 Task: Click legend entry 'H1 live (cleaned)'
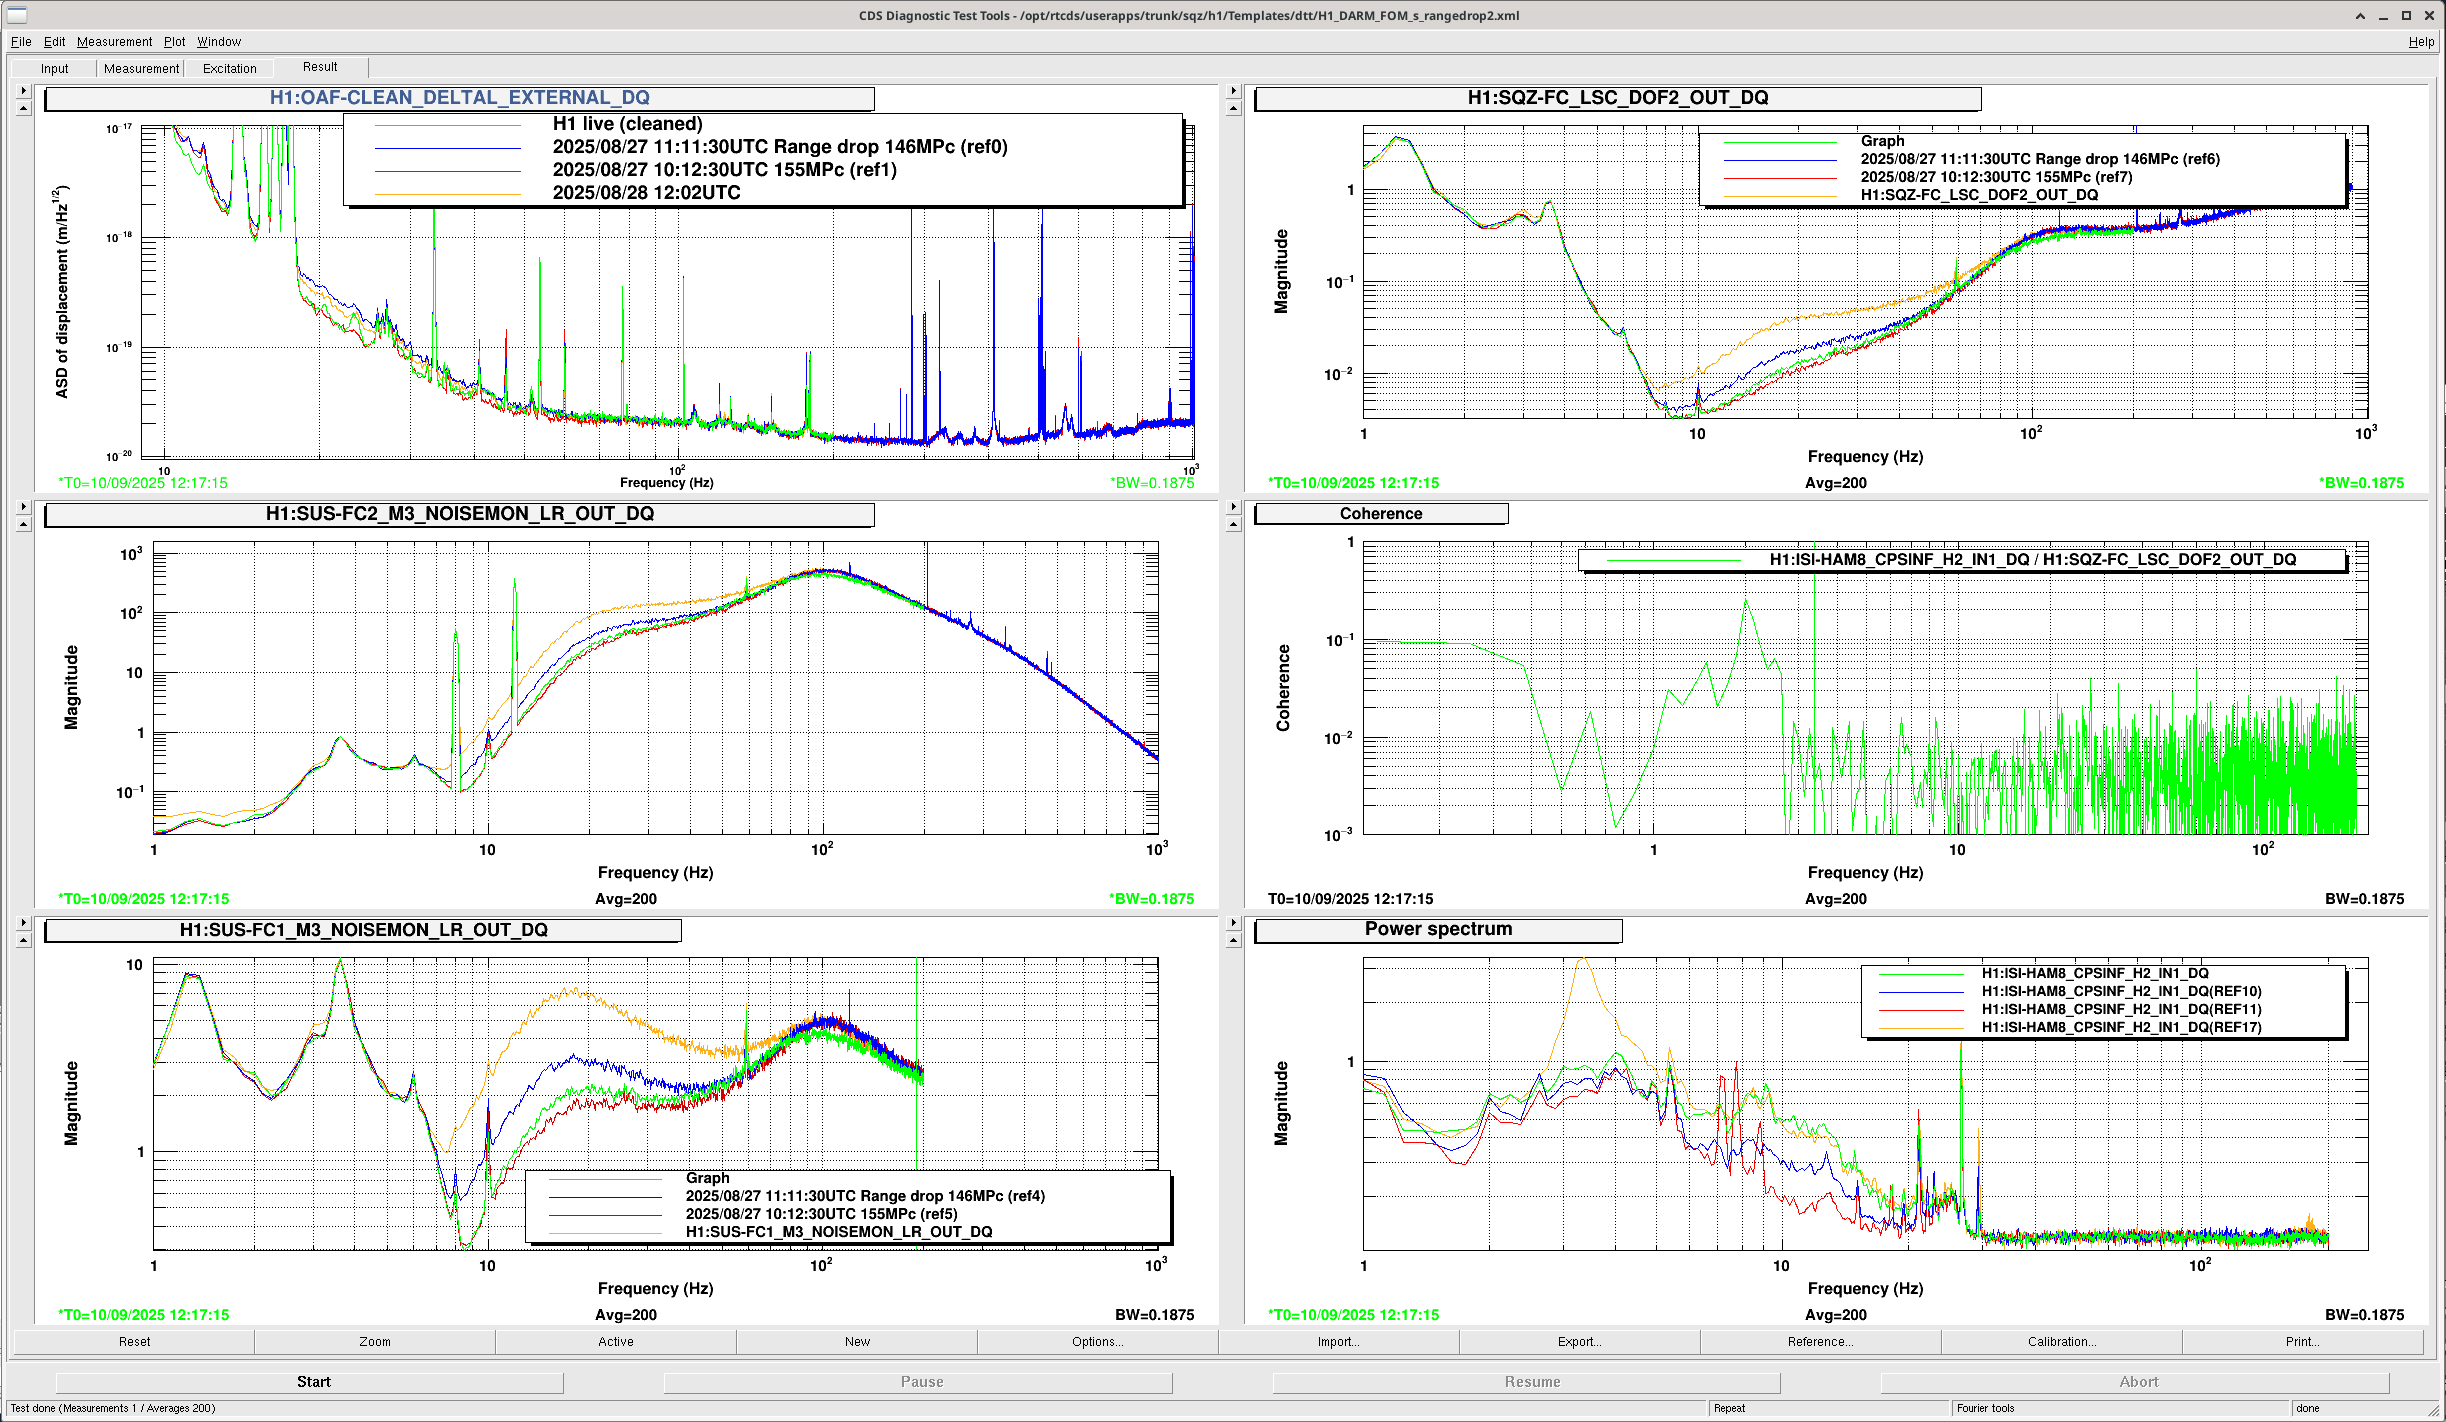click(628, 124)
